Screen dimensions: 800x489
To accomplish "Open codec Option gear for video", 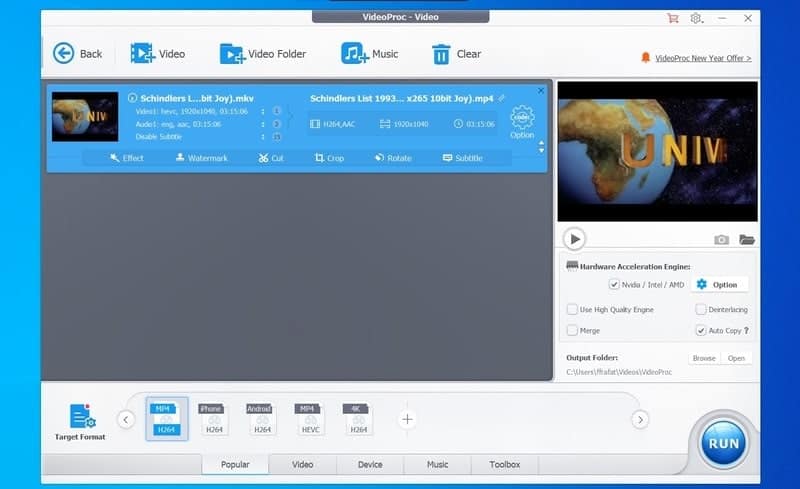I will tap(522, 122).
